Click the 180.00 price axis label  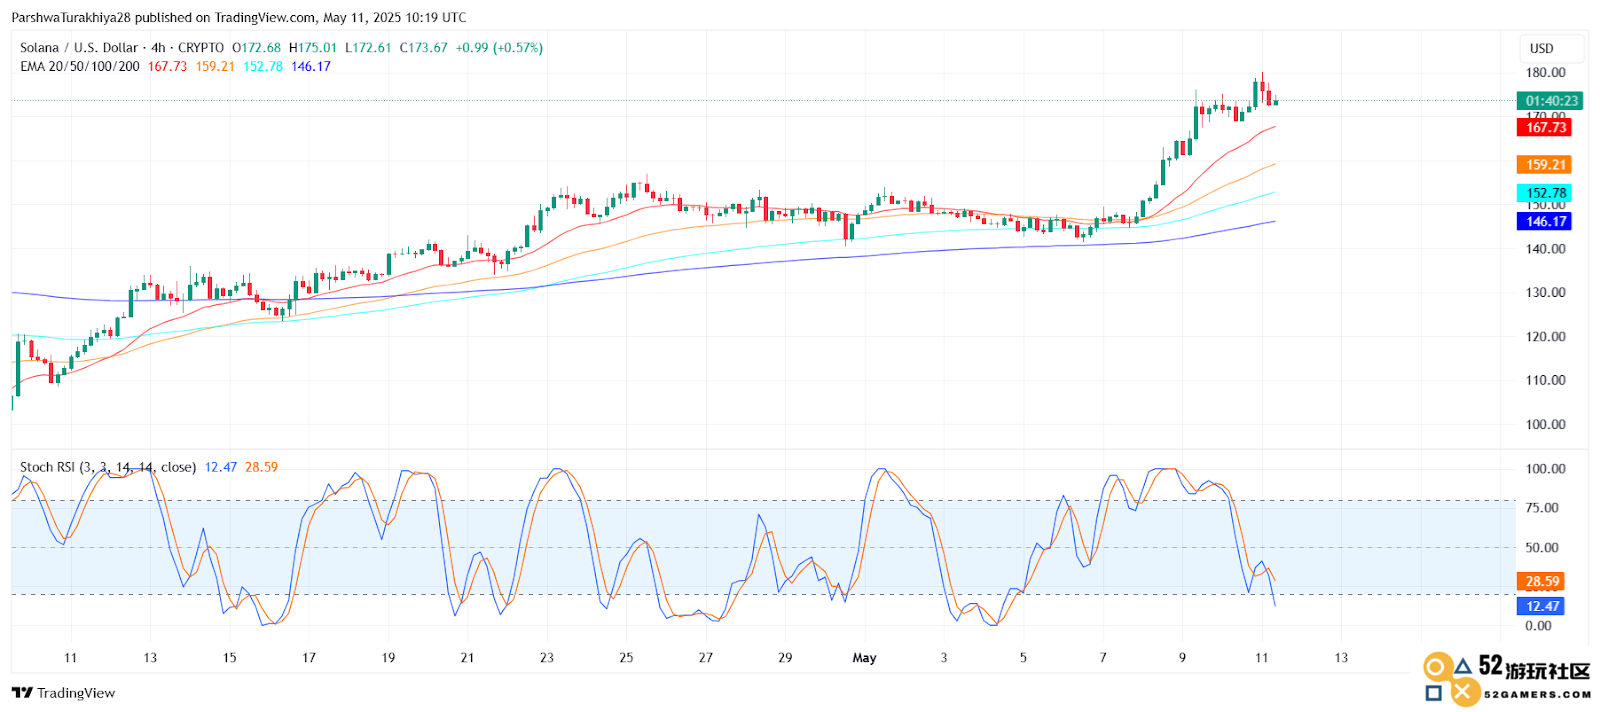coord(1545,73)
